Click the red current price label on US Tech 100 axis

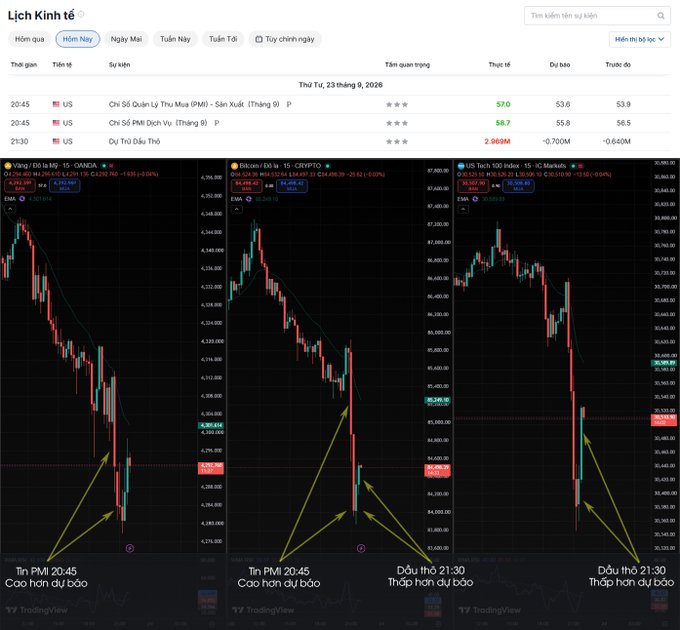coord(664,420)
